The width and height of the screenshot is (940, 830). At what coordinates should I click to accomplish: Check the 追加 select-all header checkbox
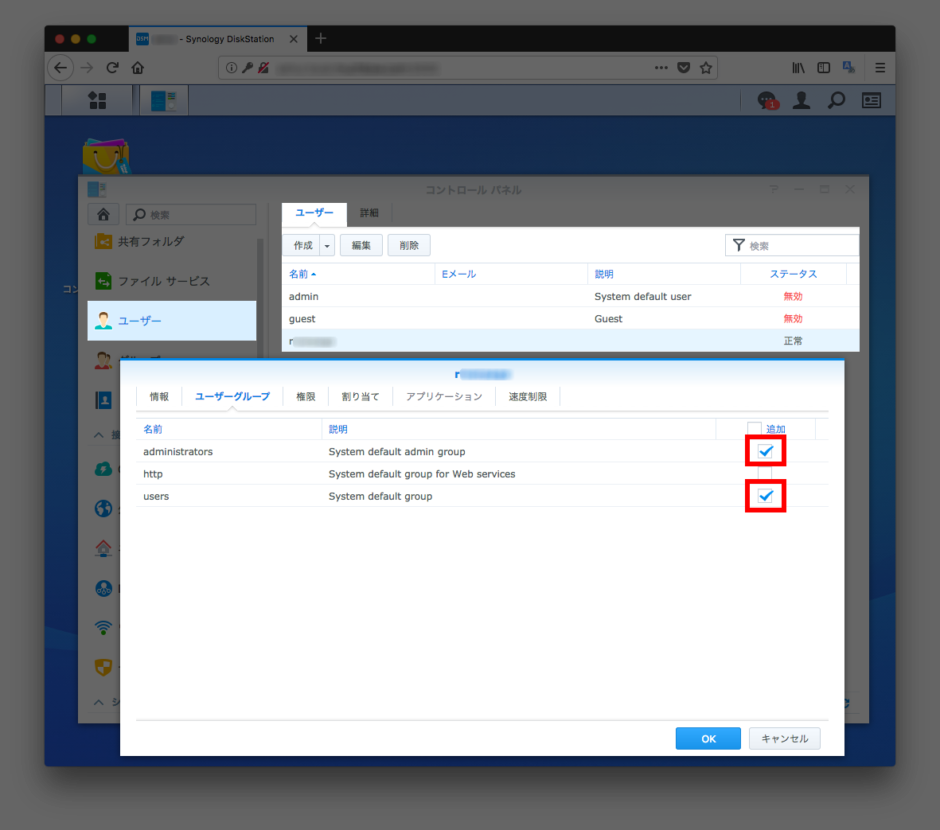point(754,428)
